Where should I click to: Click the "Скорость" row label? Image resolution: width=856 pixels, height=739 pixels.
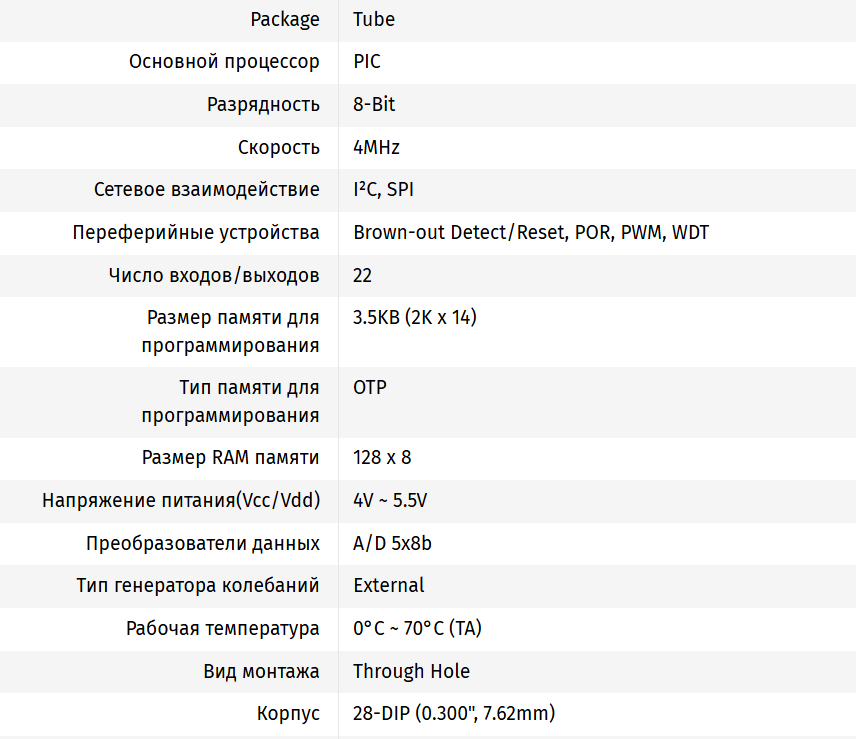(x=278, y=147)
